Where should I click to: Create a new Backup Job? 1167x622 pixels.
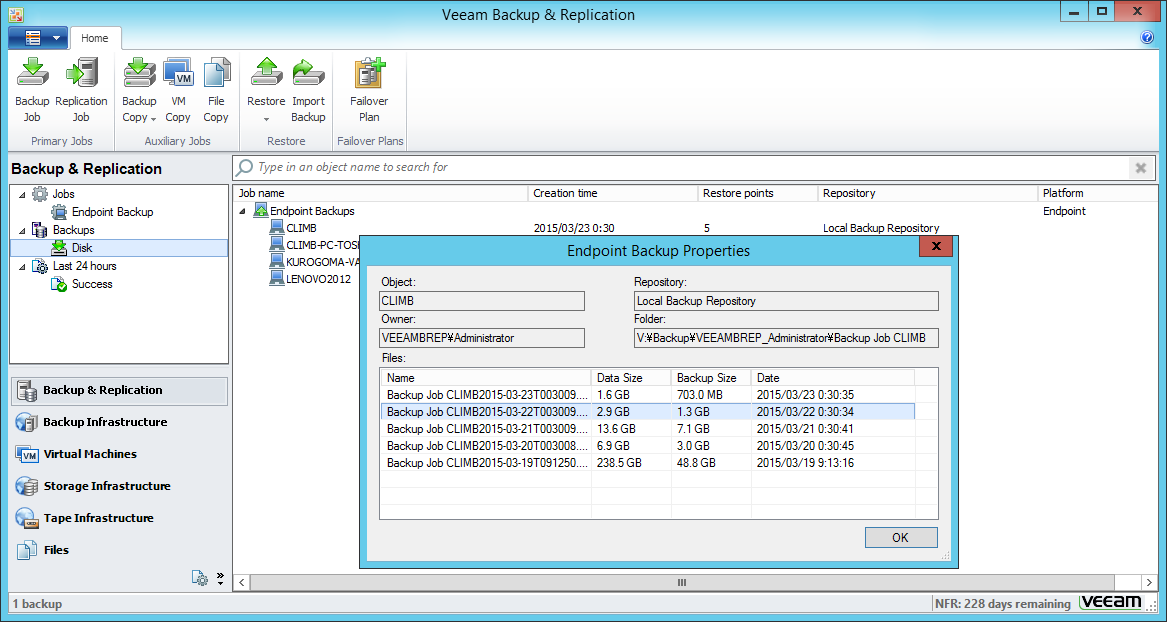tap(32, 91)
